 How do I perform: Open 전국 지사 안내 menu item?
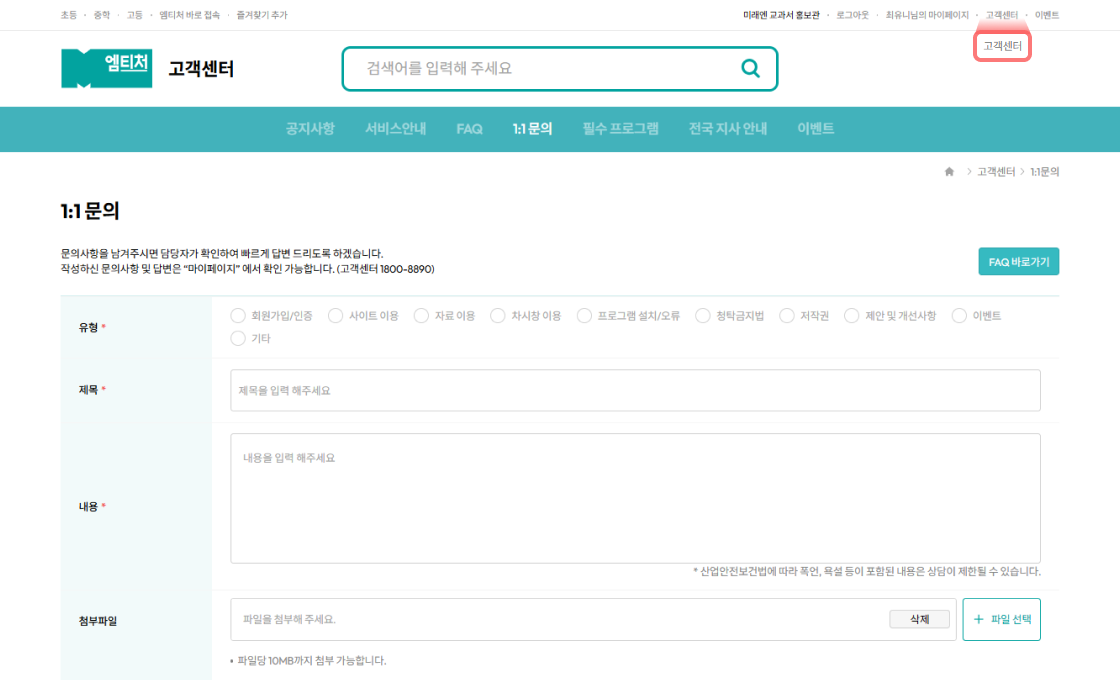pyautogui.click(x=728, y=129)
